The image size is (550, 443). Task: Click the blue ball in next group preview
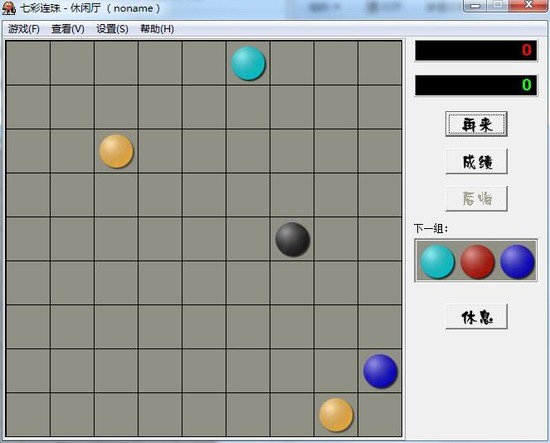point(517,262)
